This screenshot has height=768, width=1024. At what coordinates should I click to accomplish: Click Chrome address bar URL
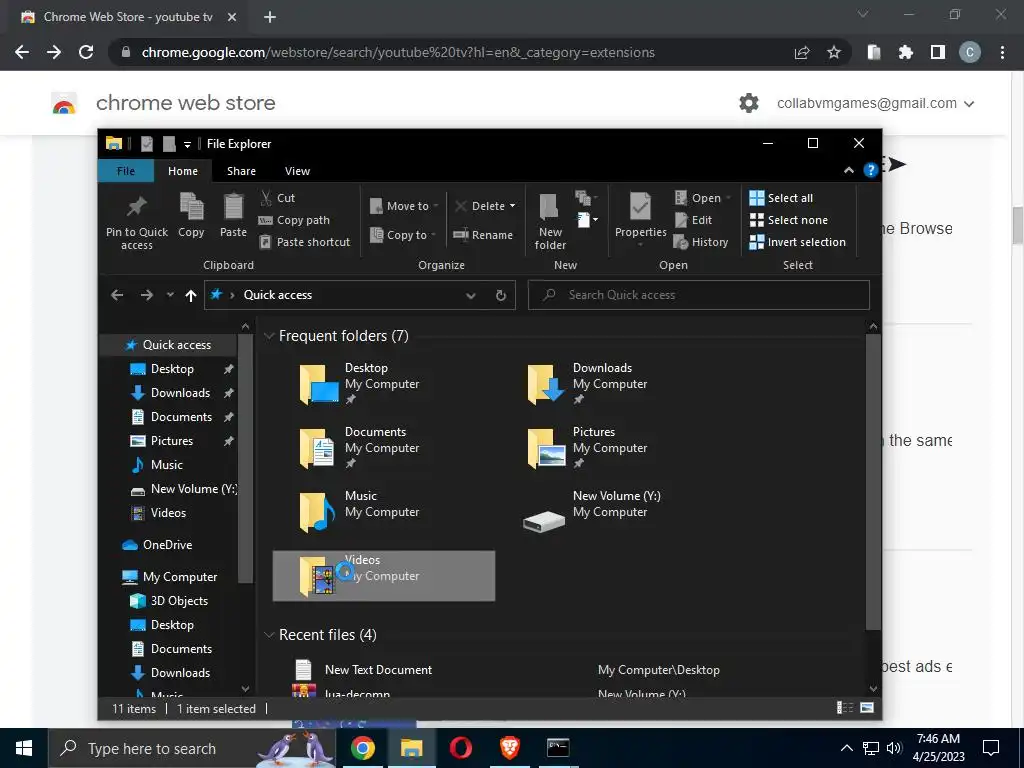pos(398,52)
